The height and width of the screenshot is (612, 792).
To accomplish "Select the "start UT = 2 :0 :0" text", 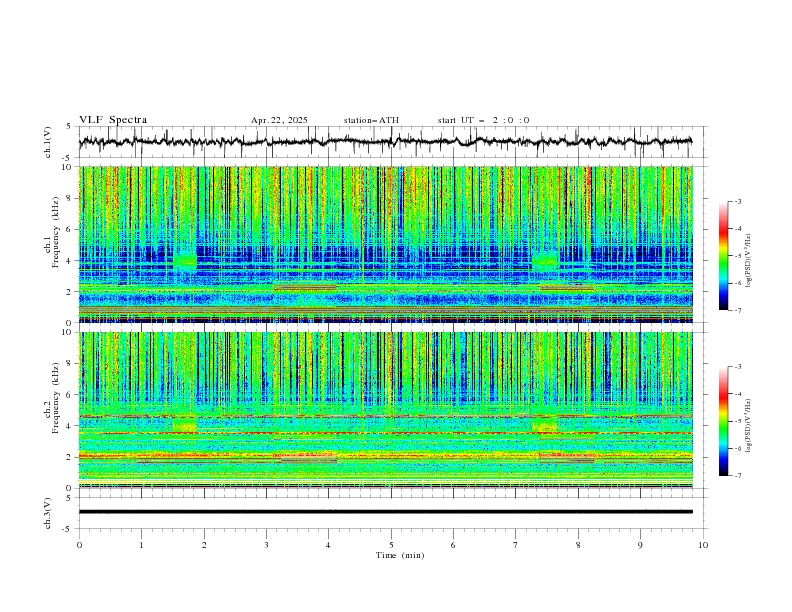I will [483, 120].
